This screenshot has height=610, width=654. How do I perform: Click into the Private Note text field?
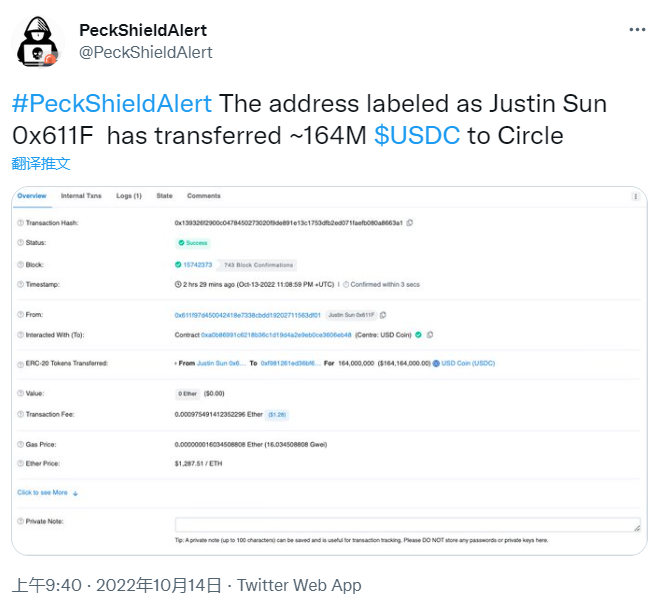pos(407,524)
